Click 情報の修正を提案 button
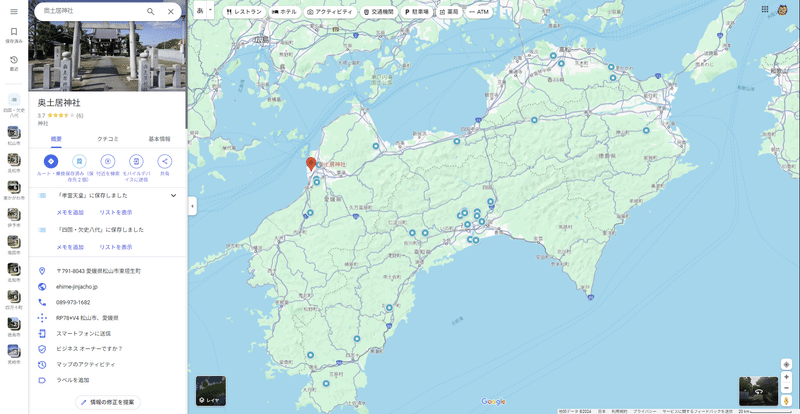The image size is (800, 414). pyautogui.click(x=108, y=402)
